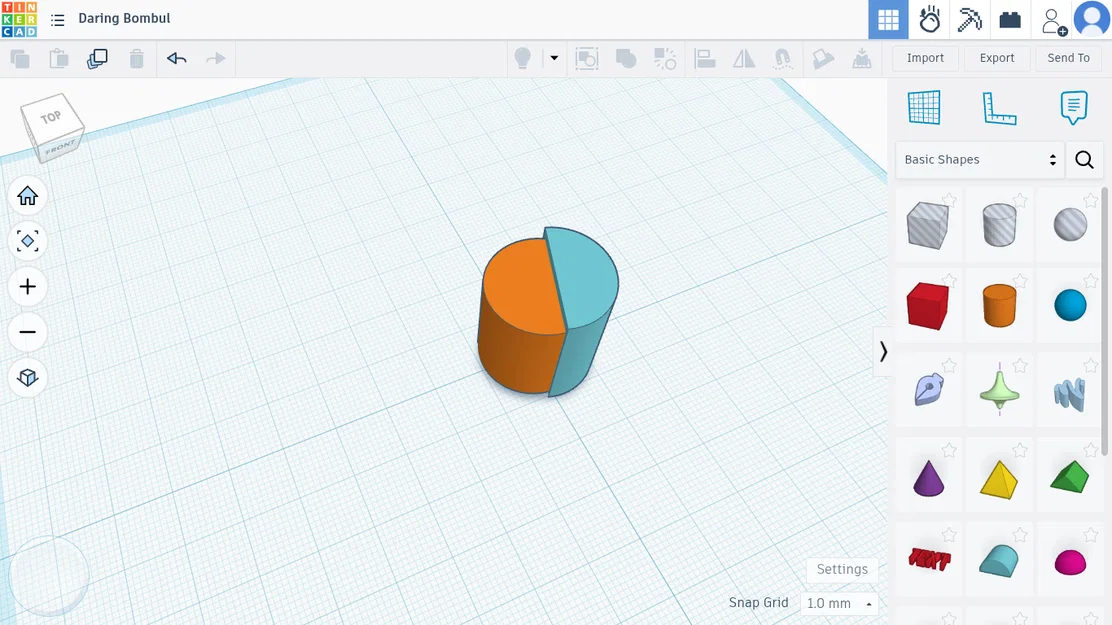The width and height of the screenshot is (1112, 625).
Task: Click the Paste toolbar icon
Action: (x=59, y=59)
